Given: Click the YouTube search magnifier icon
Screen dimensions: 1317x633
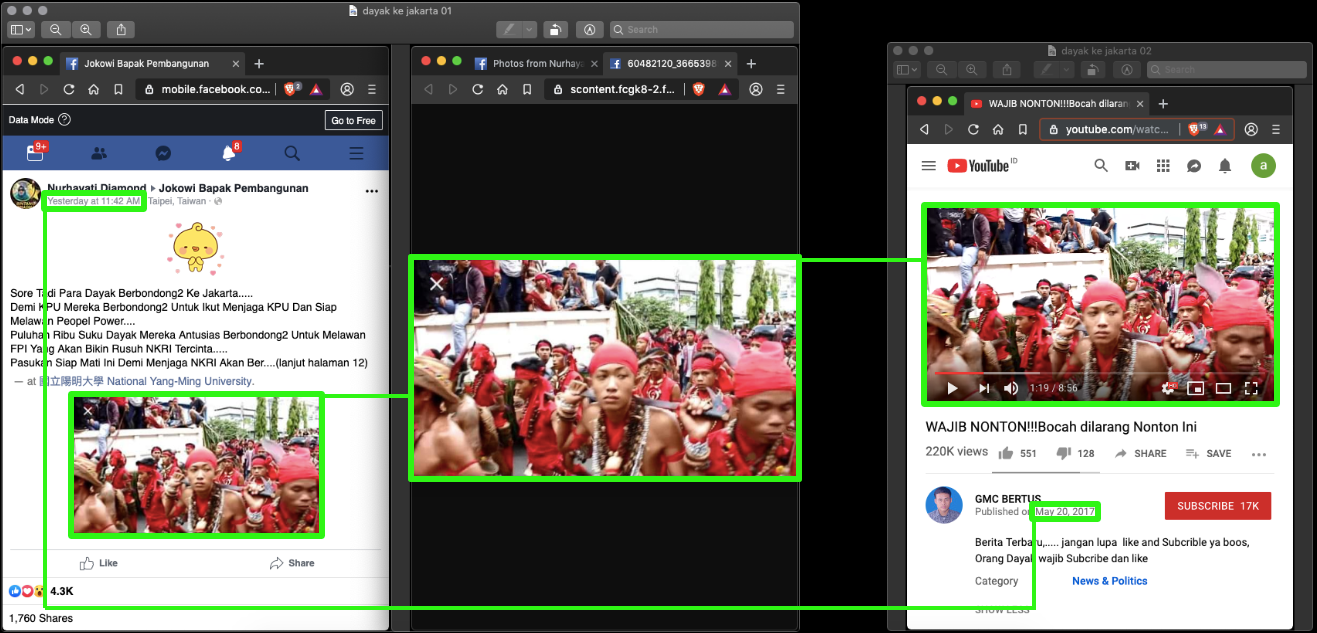Looking at the screenshot, I should point(1101,166).
